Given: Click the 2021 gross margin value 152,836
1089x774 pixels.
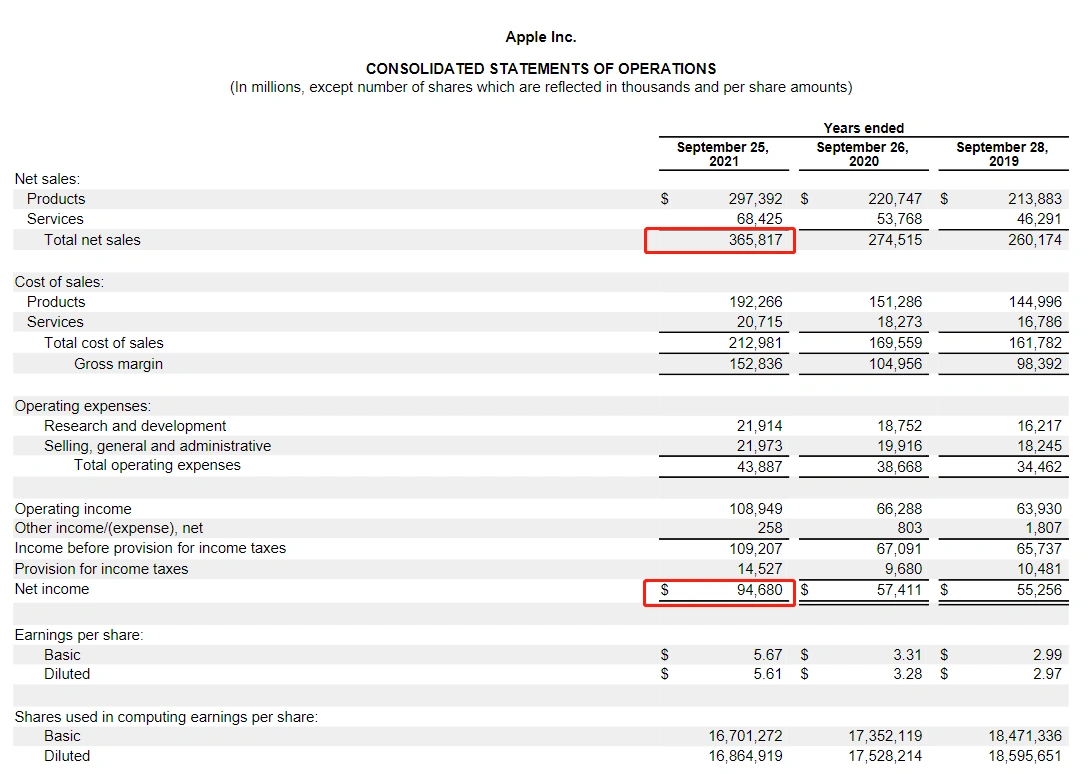Looking at the screenshot, I should coord(755,364).
